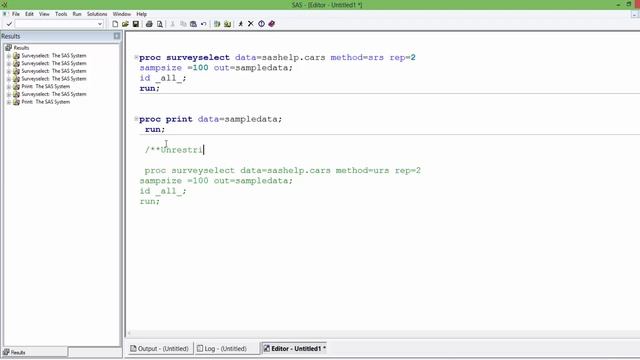The width and height of the screenshot is (640, 360).
Task: Click the New Library toolbar icon
Action: click(x=217, y=24)
